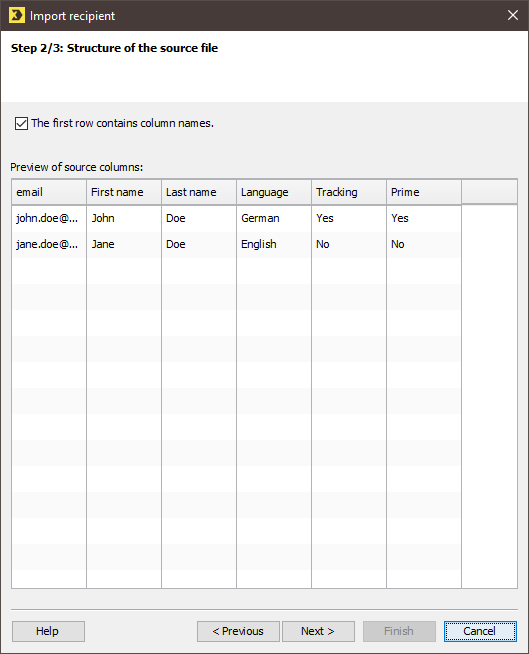Click the yellow application icon in title bar
This screenshot has width=529, height=654.
[17, 15]
